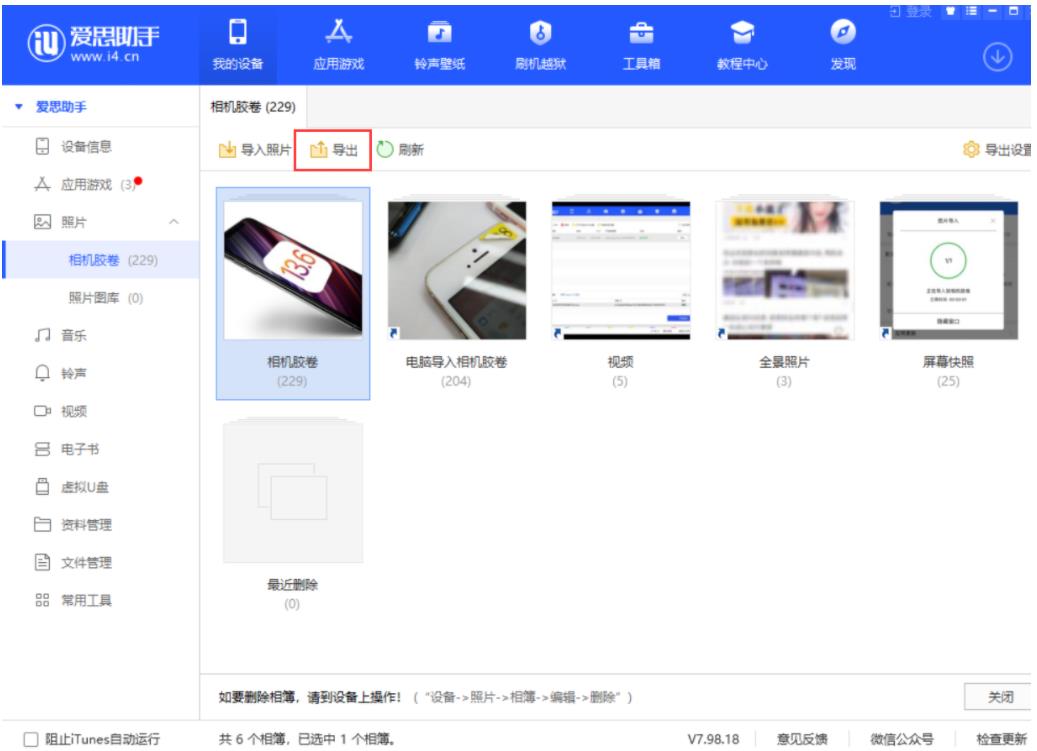Collapse the 爱思助手 sidebar root node
The height and width of the screenshot is (751, 1037).
click(x=18, y=108)
